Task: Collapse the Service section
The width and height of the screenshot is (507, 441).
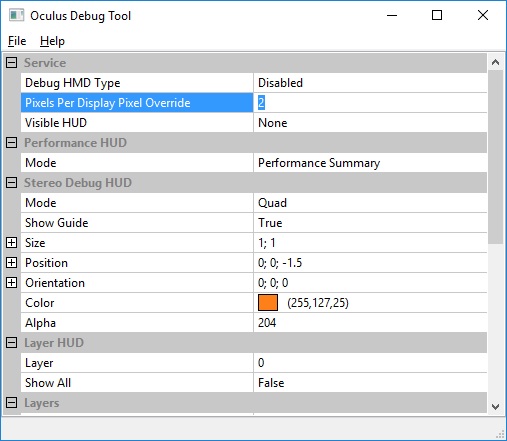Action: [x=12, y=63]
